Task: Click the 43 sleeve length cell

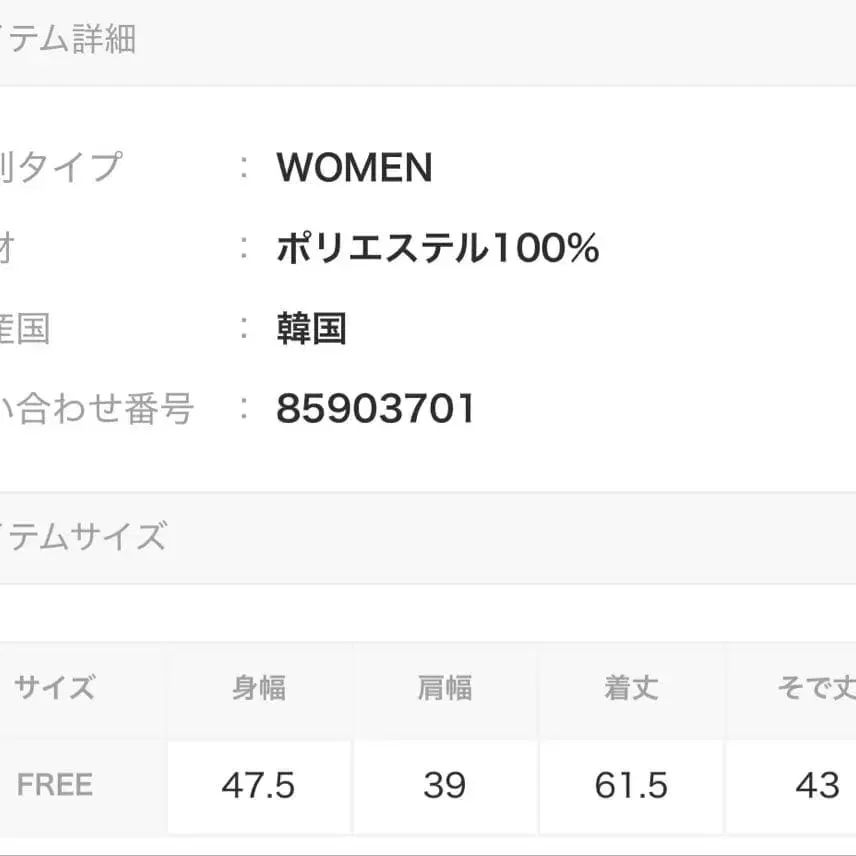Action: (x=817, y=786)
